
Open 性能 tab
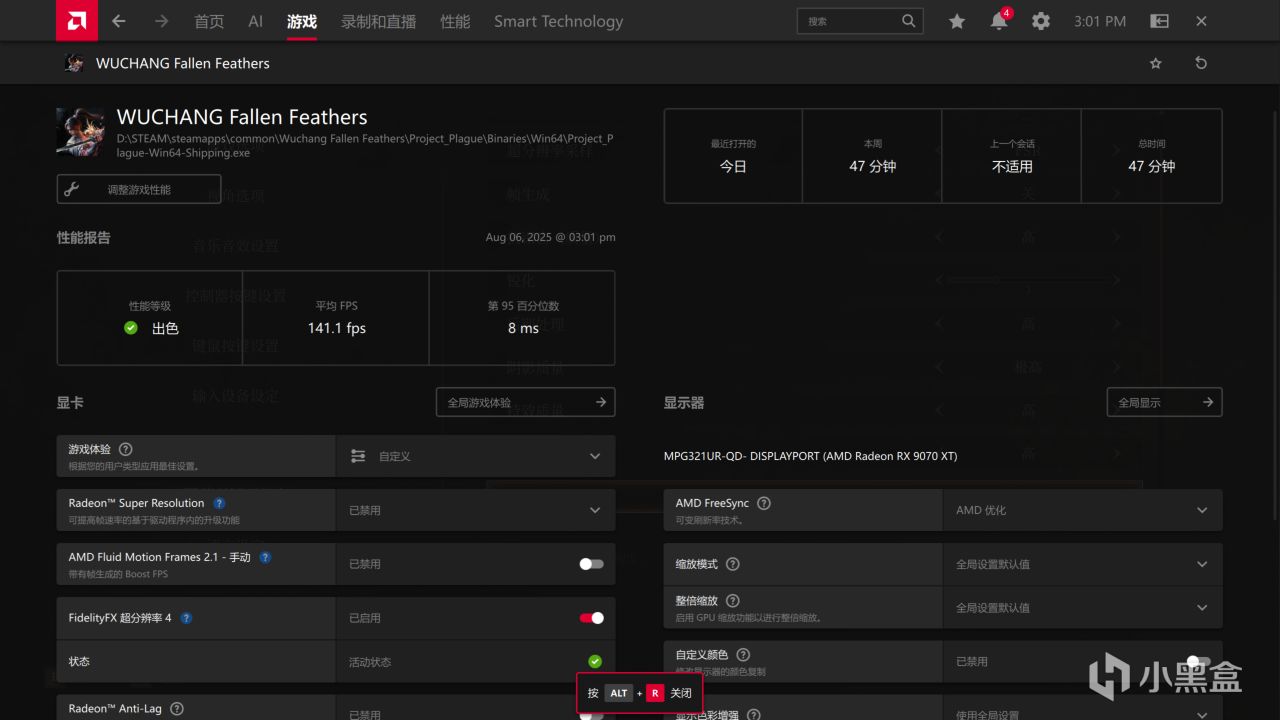pos(455,21)
